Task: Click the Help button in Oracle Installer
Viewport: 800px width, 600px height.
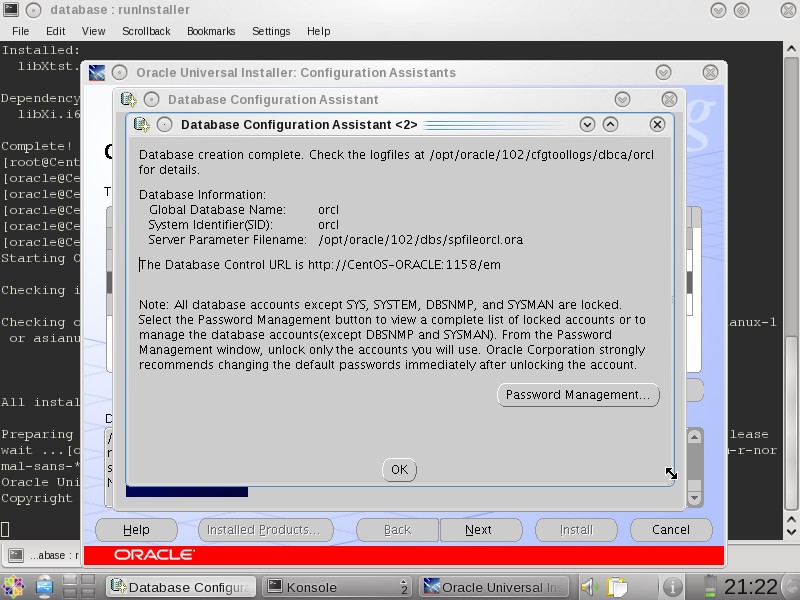Action: coord(136,530)
